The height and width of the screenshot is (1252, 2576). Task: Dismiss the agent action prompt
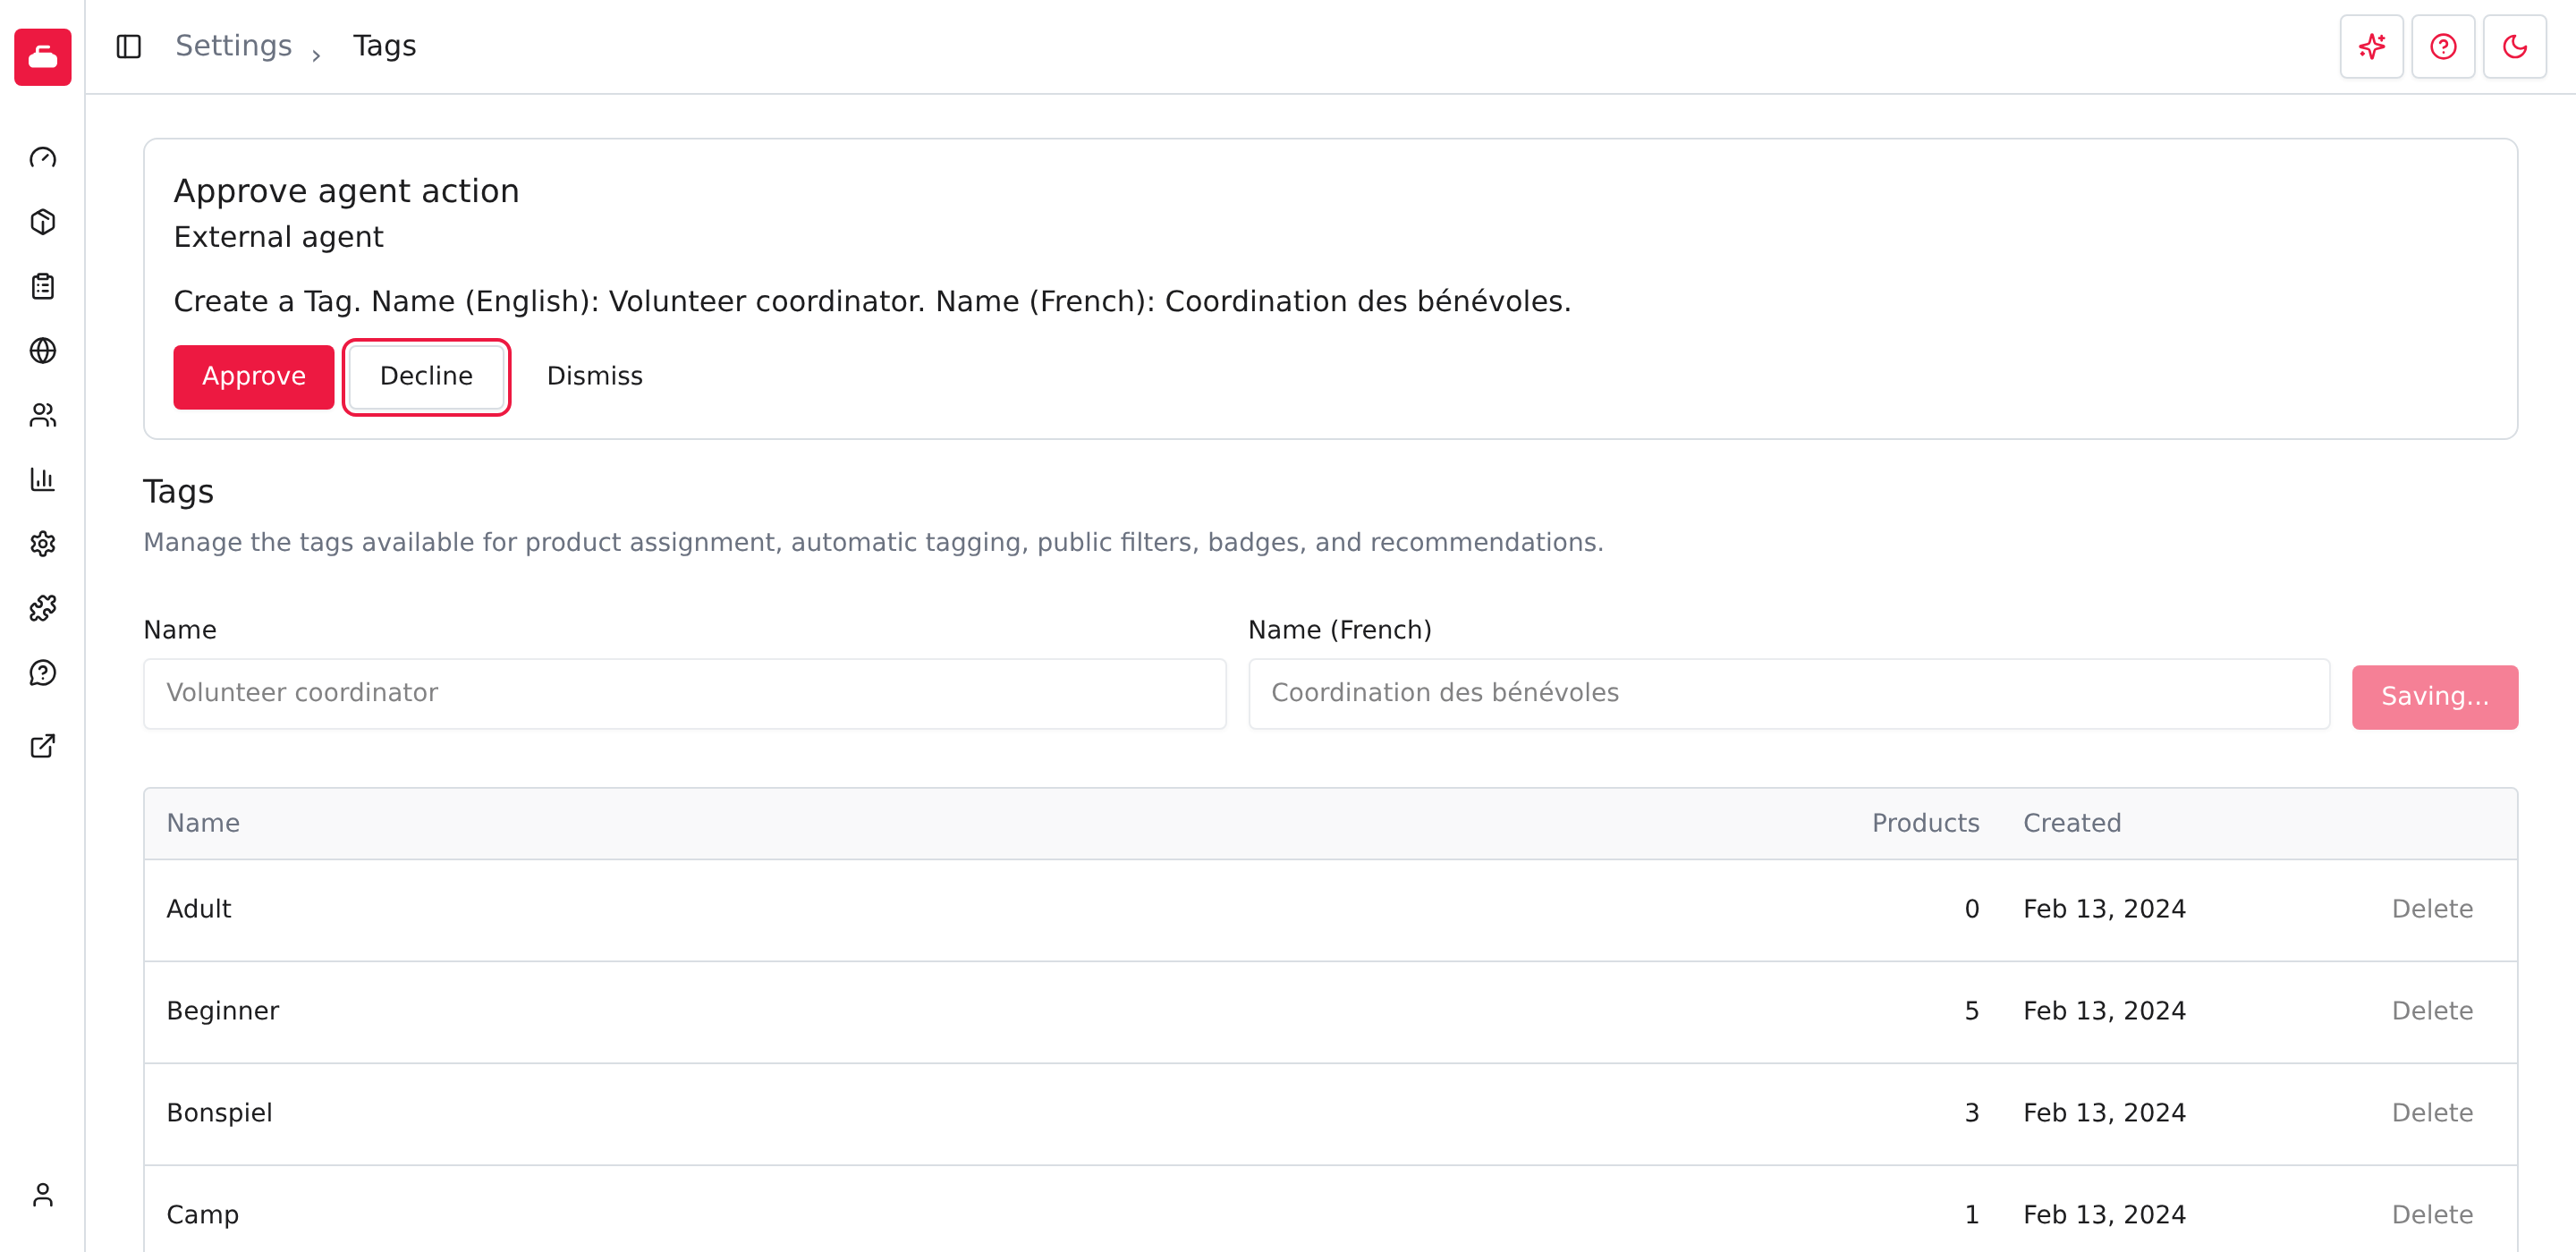tap(595, 376)
